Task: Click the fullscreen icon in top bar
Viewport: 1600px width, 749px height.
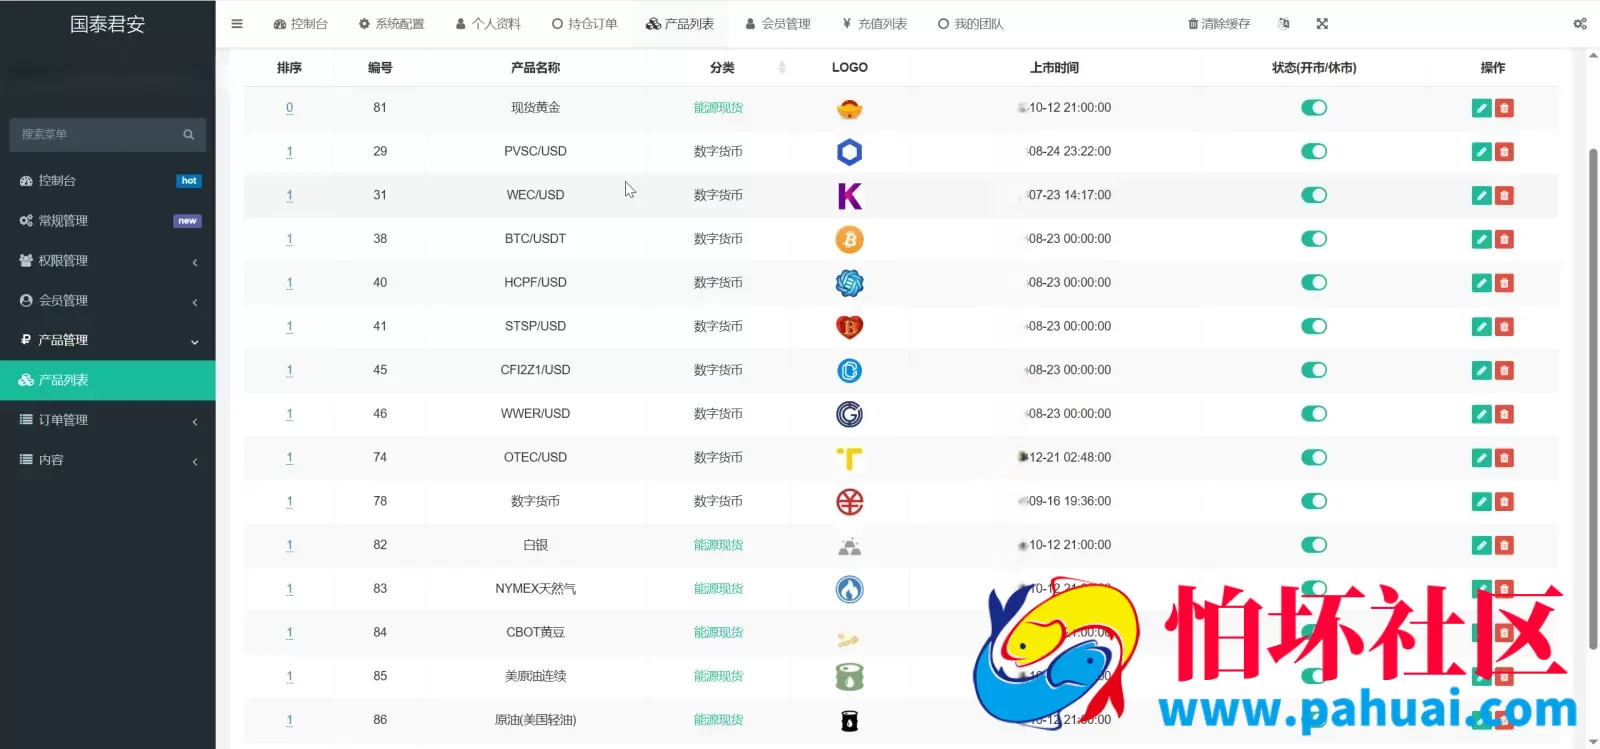Action: pos(1322,24)
